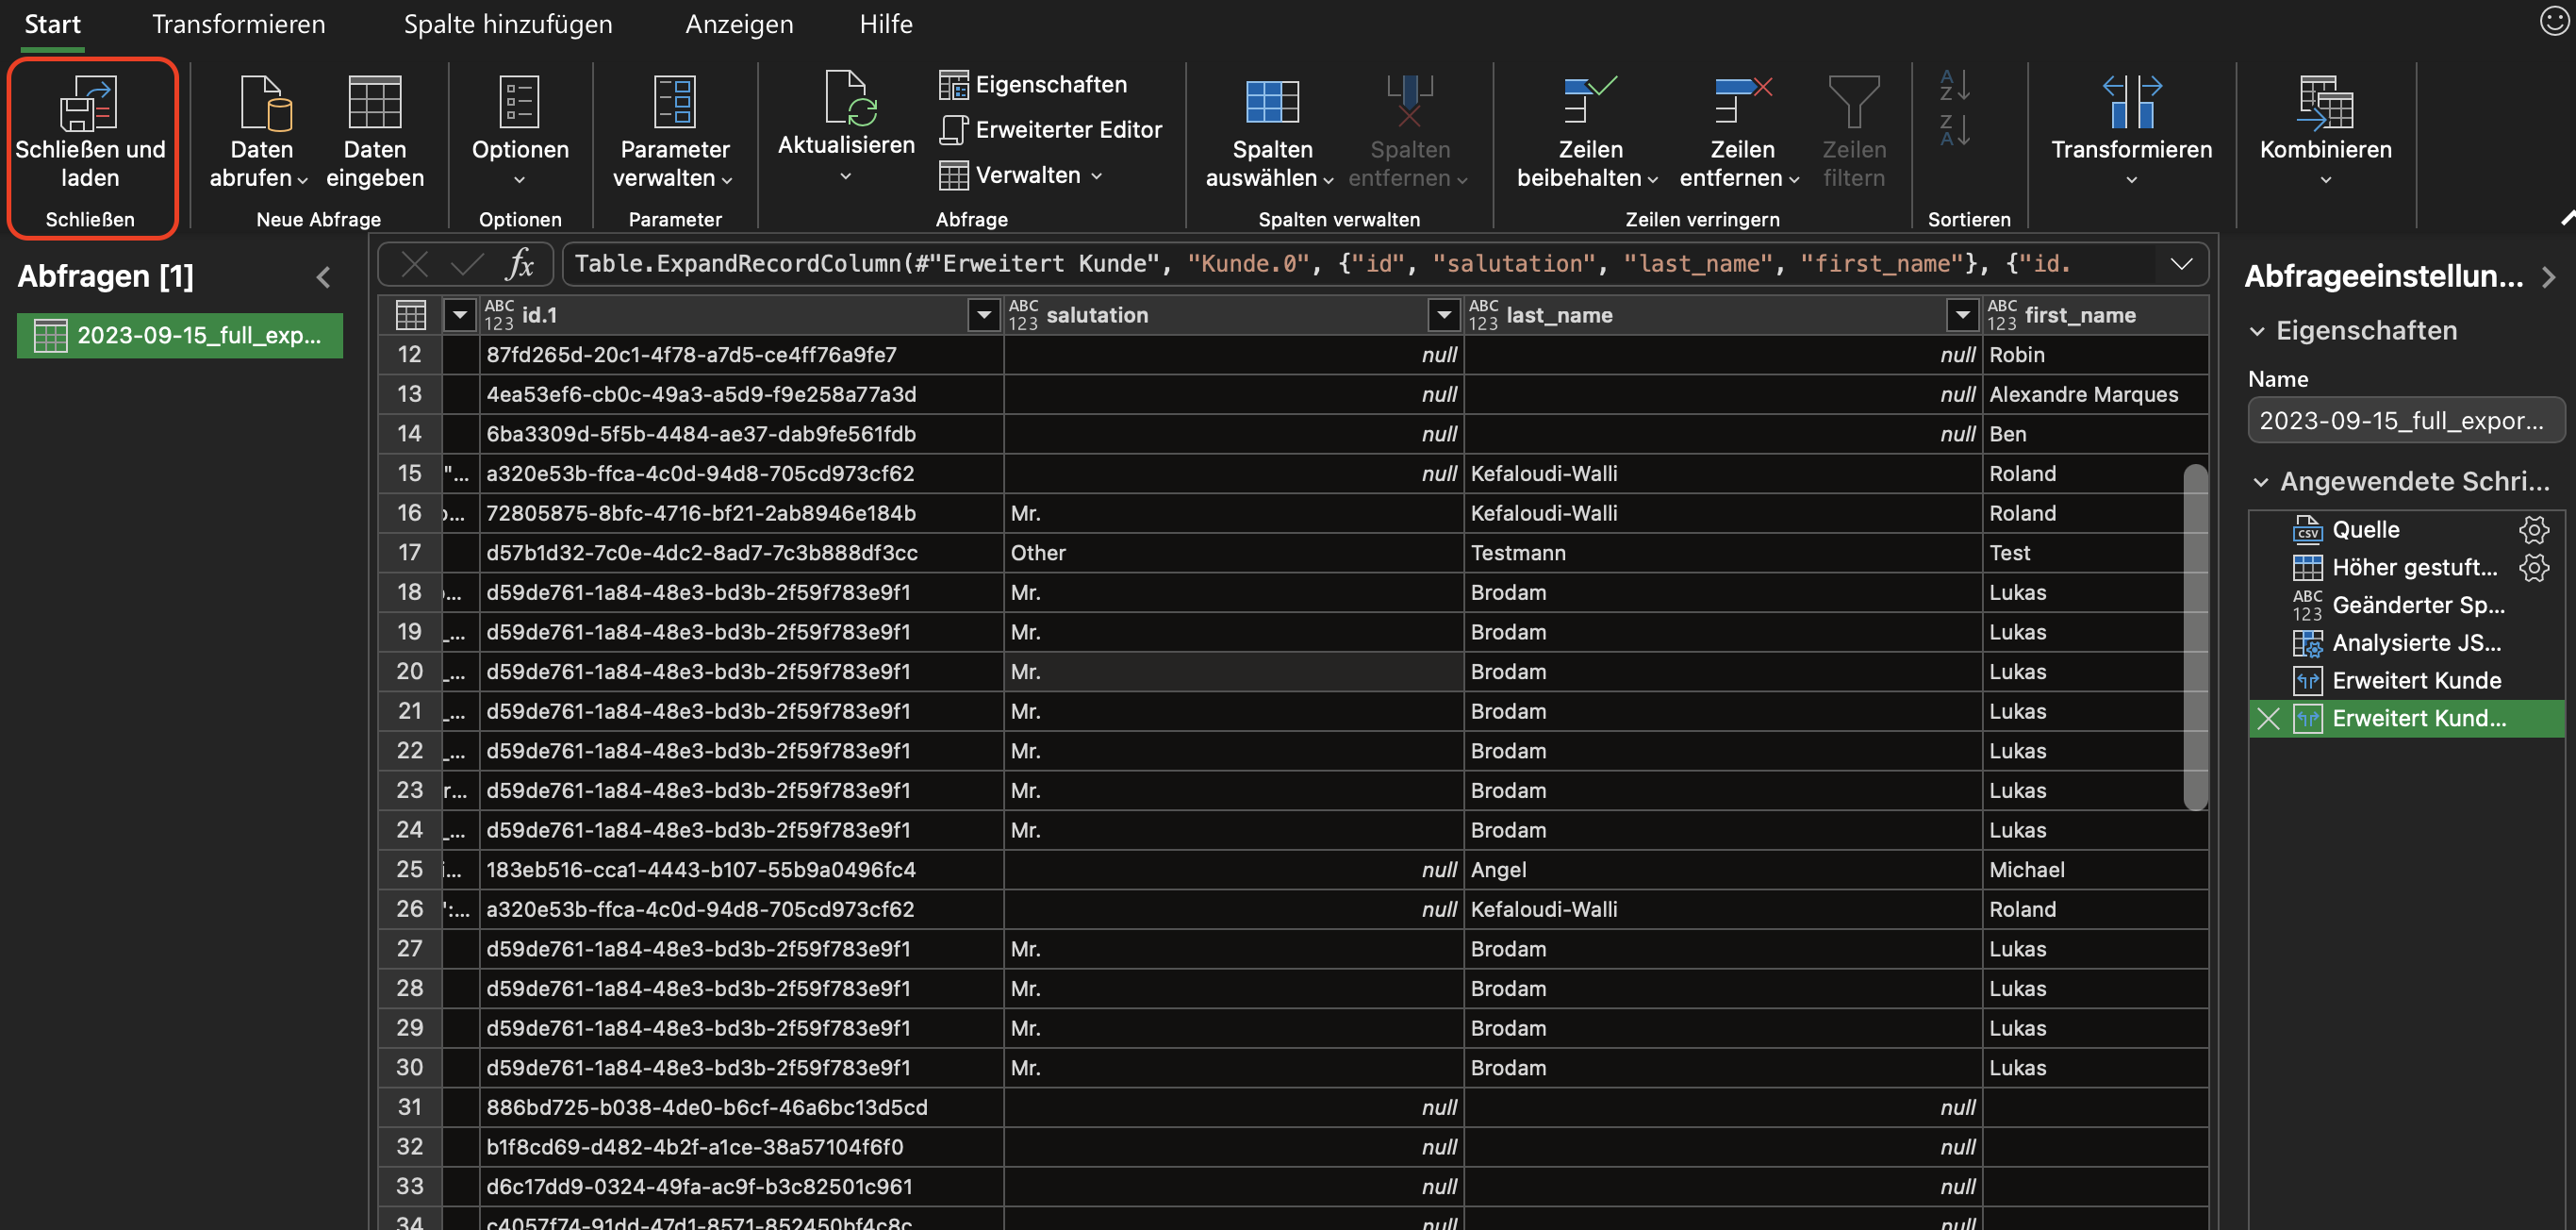This screenshot has width=2576, height=1230.
Task: Collapse the Abfrageeinstellungen pane
Action: pos(2548,277)
